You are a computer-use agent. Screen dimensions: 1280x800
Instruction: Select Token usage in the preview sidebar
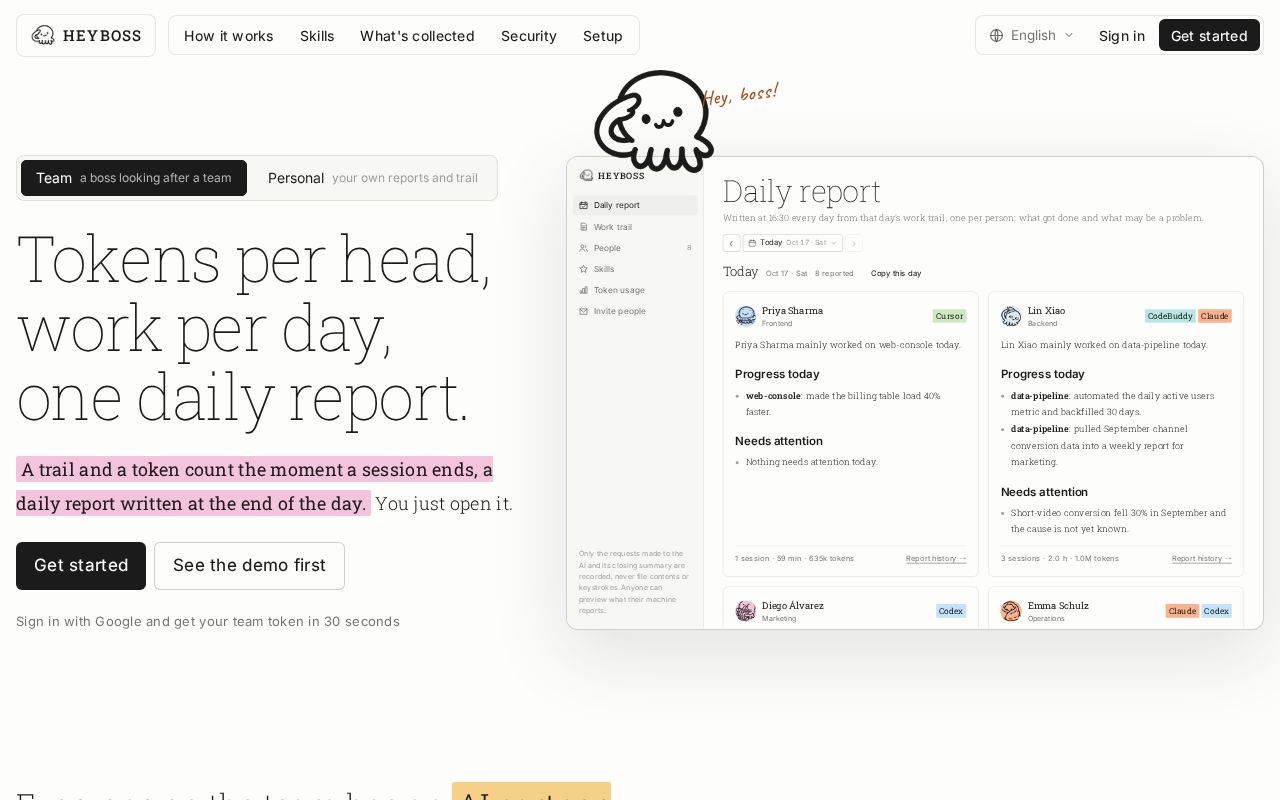(635, 290)
